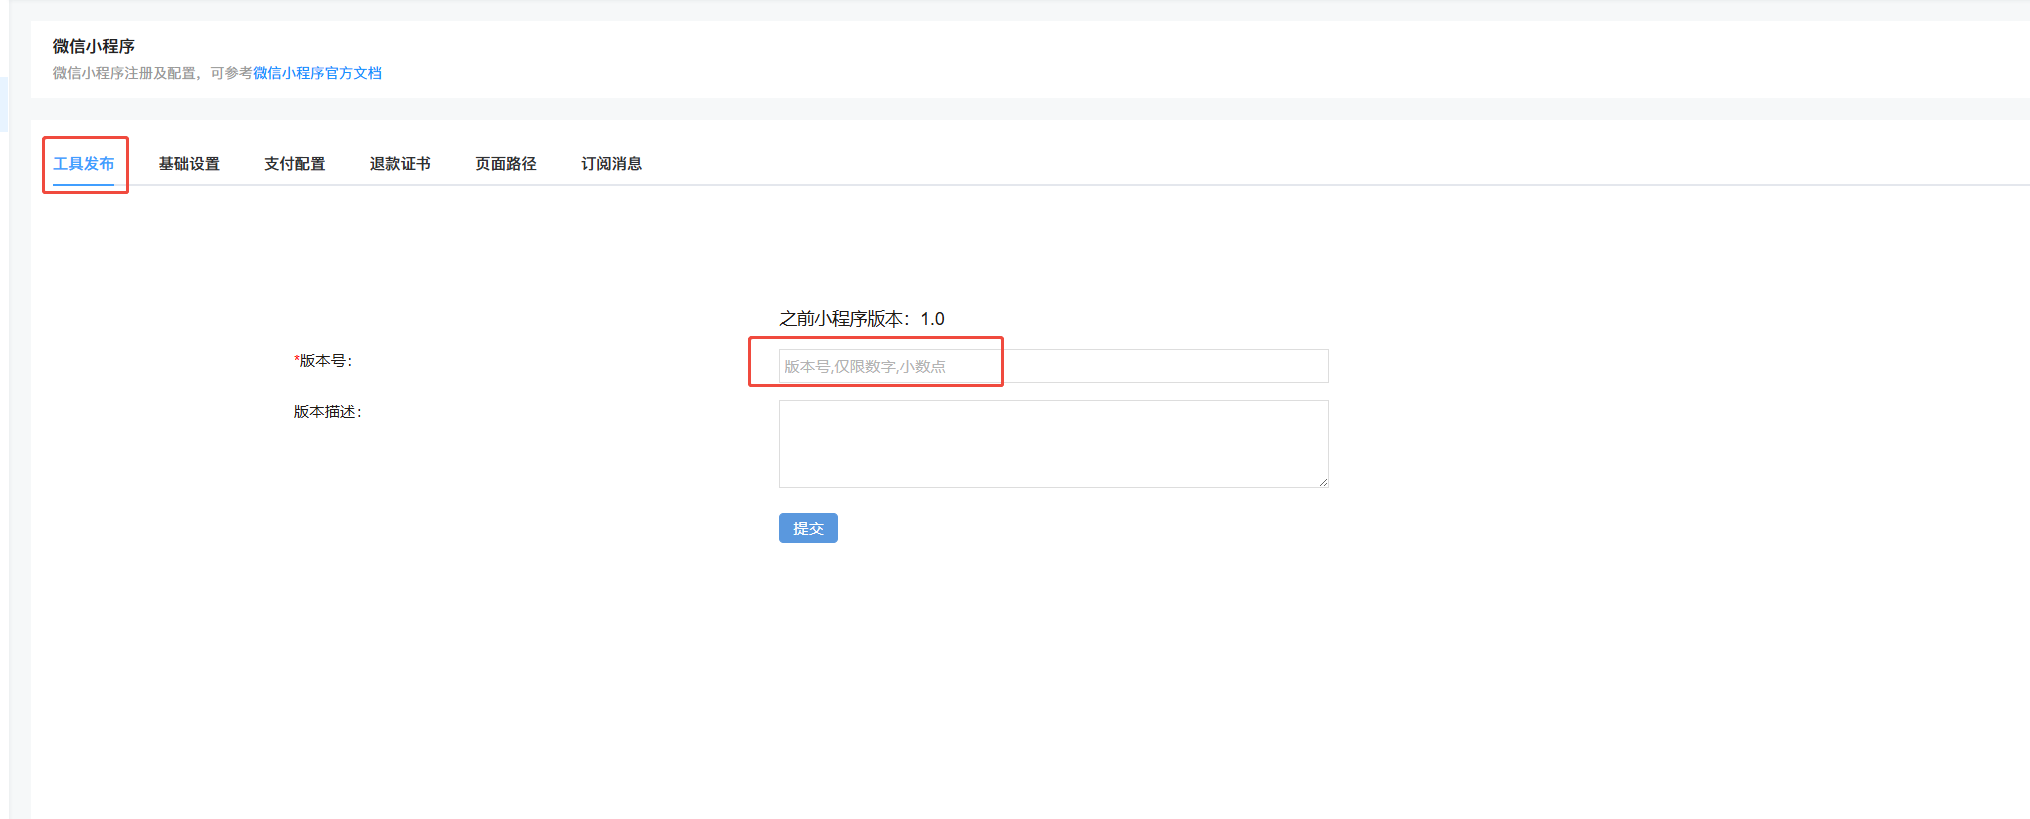
Task: Switch to the 订阅消息 tab
Action: 611,164
